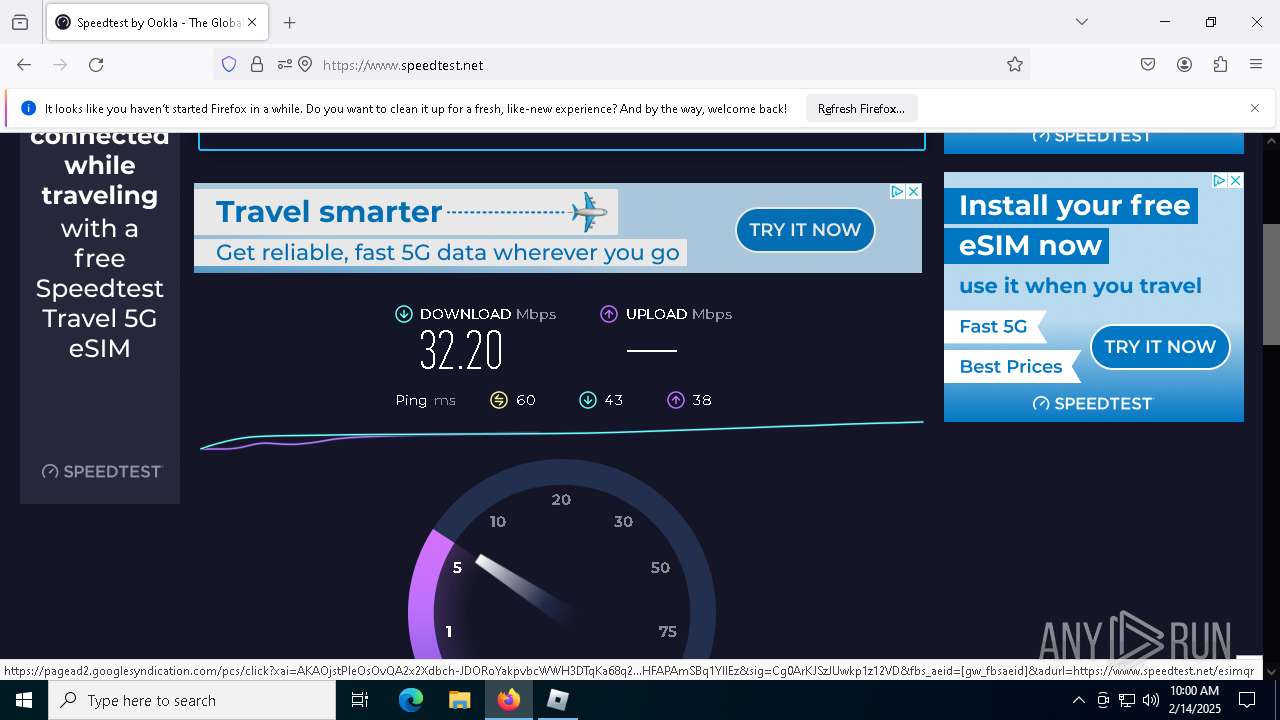The width and height of the screenshot is (1280, 720).
Task: Click the Speedtest Travel 5G eSIM left ad
Action: click(100, 318)
